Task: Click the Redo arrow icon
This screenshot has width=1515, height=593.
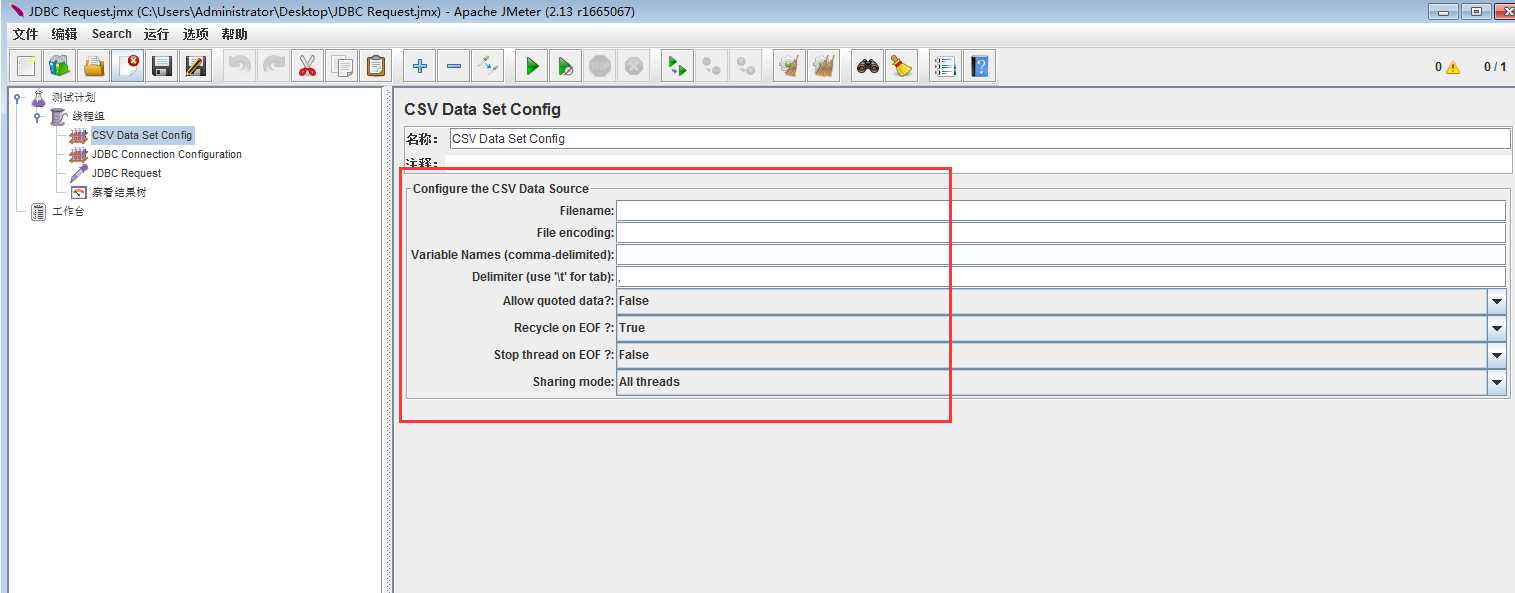Action: pyautogui.click(x=274, y=66)
